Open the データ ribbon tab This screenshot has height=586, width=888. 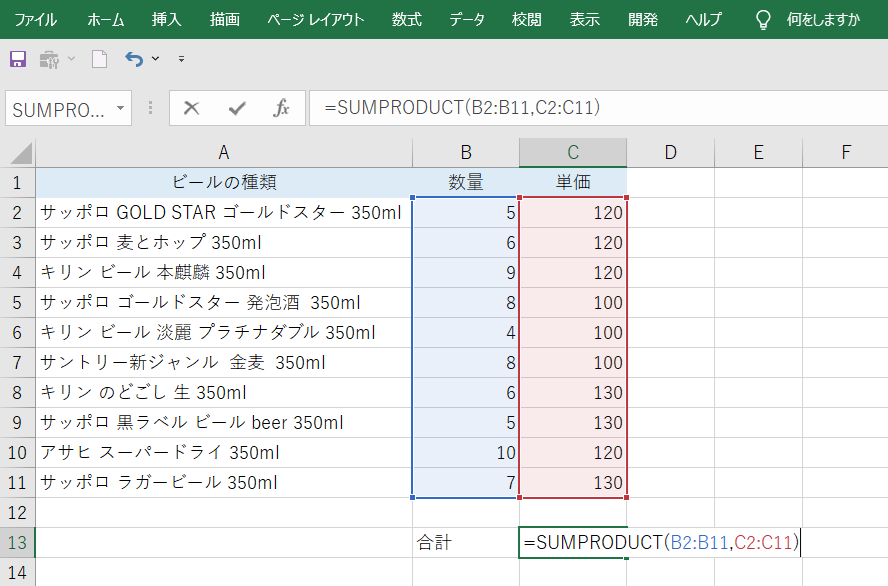click(467, 19)
